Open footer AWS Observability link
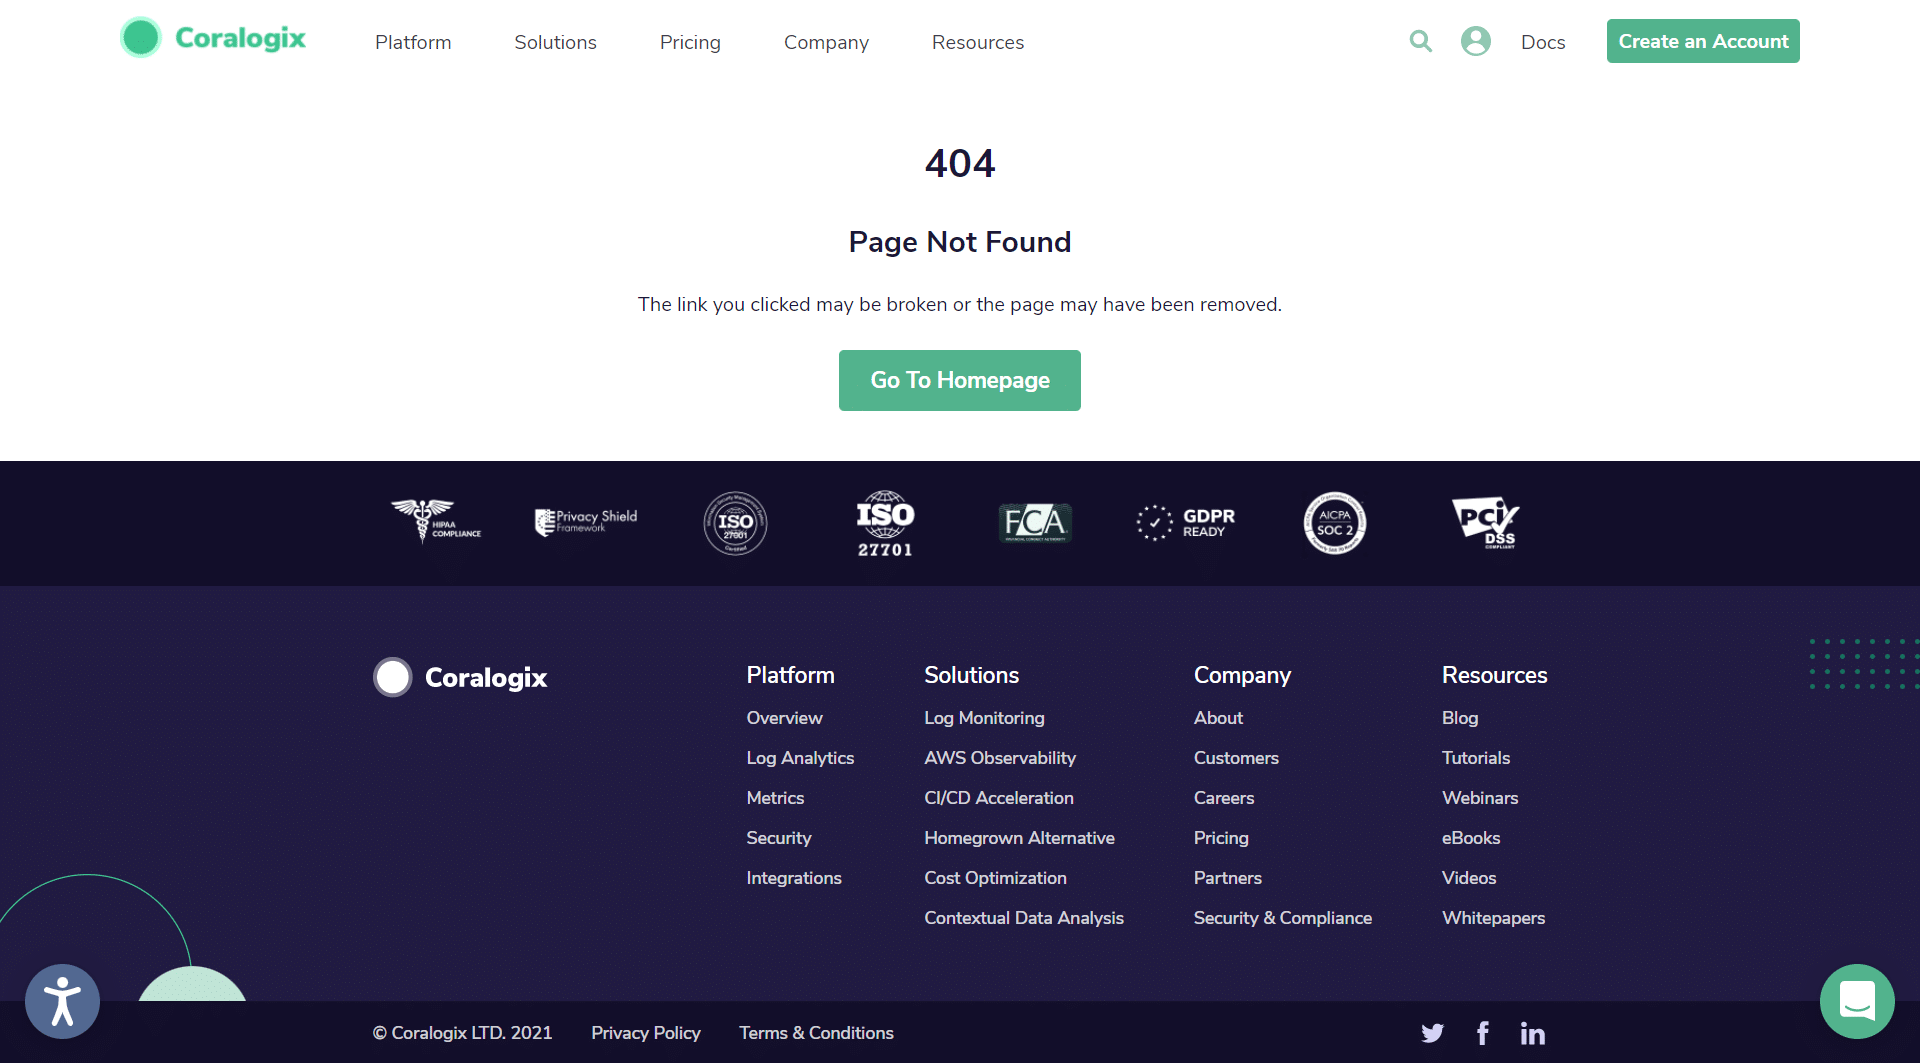This screenshot has width=1920, height=1063. coord(1000,758)
